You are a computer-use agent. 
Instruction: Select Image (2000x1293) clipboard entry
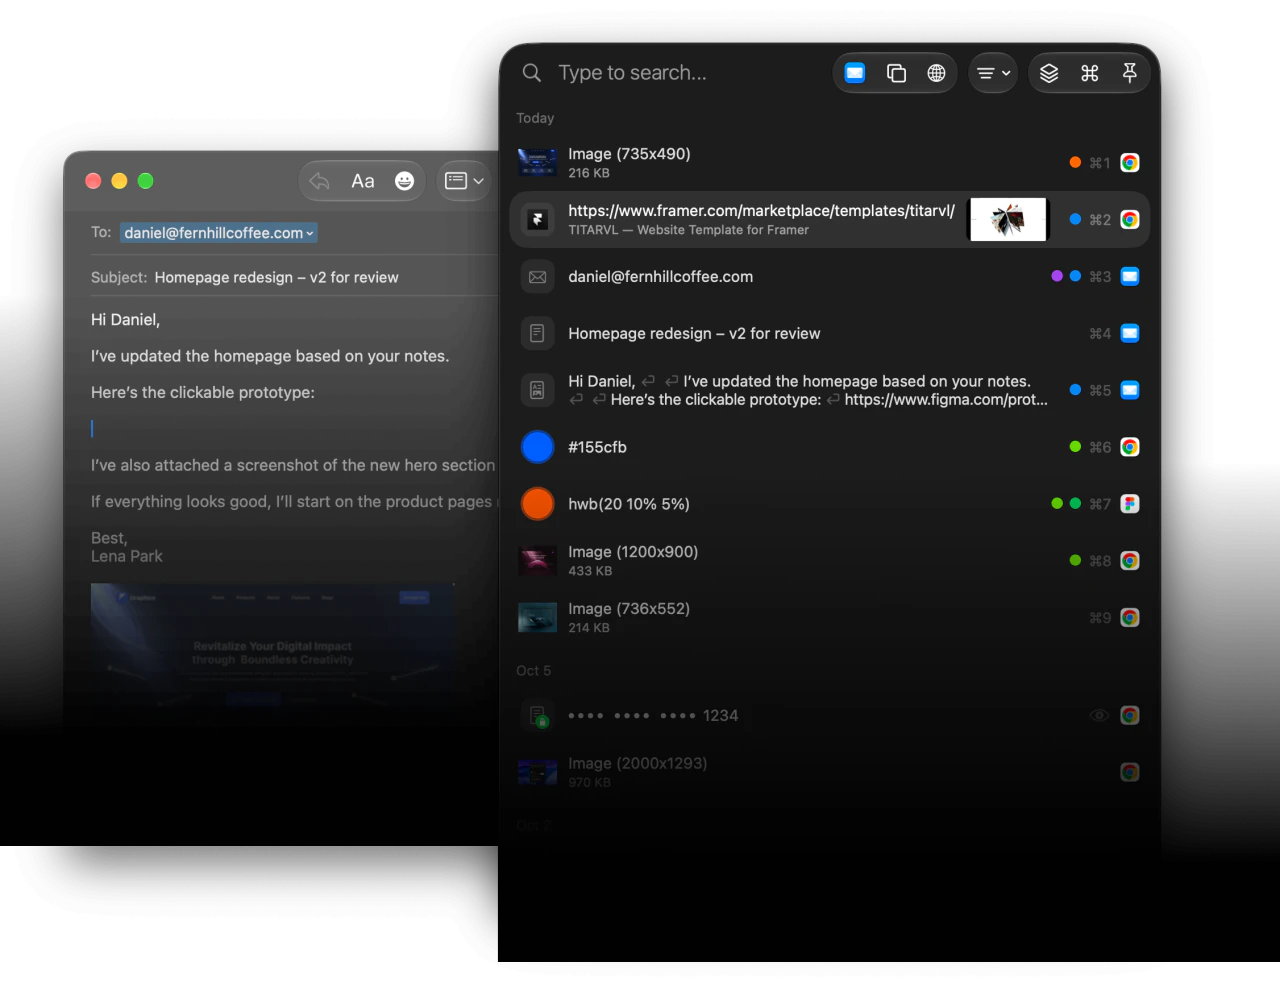[830, 772]
